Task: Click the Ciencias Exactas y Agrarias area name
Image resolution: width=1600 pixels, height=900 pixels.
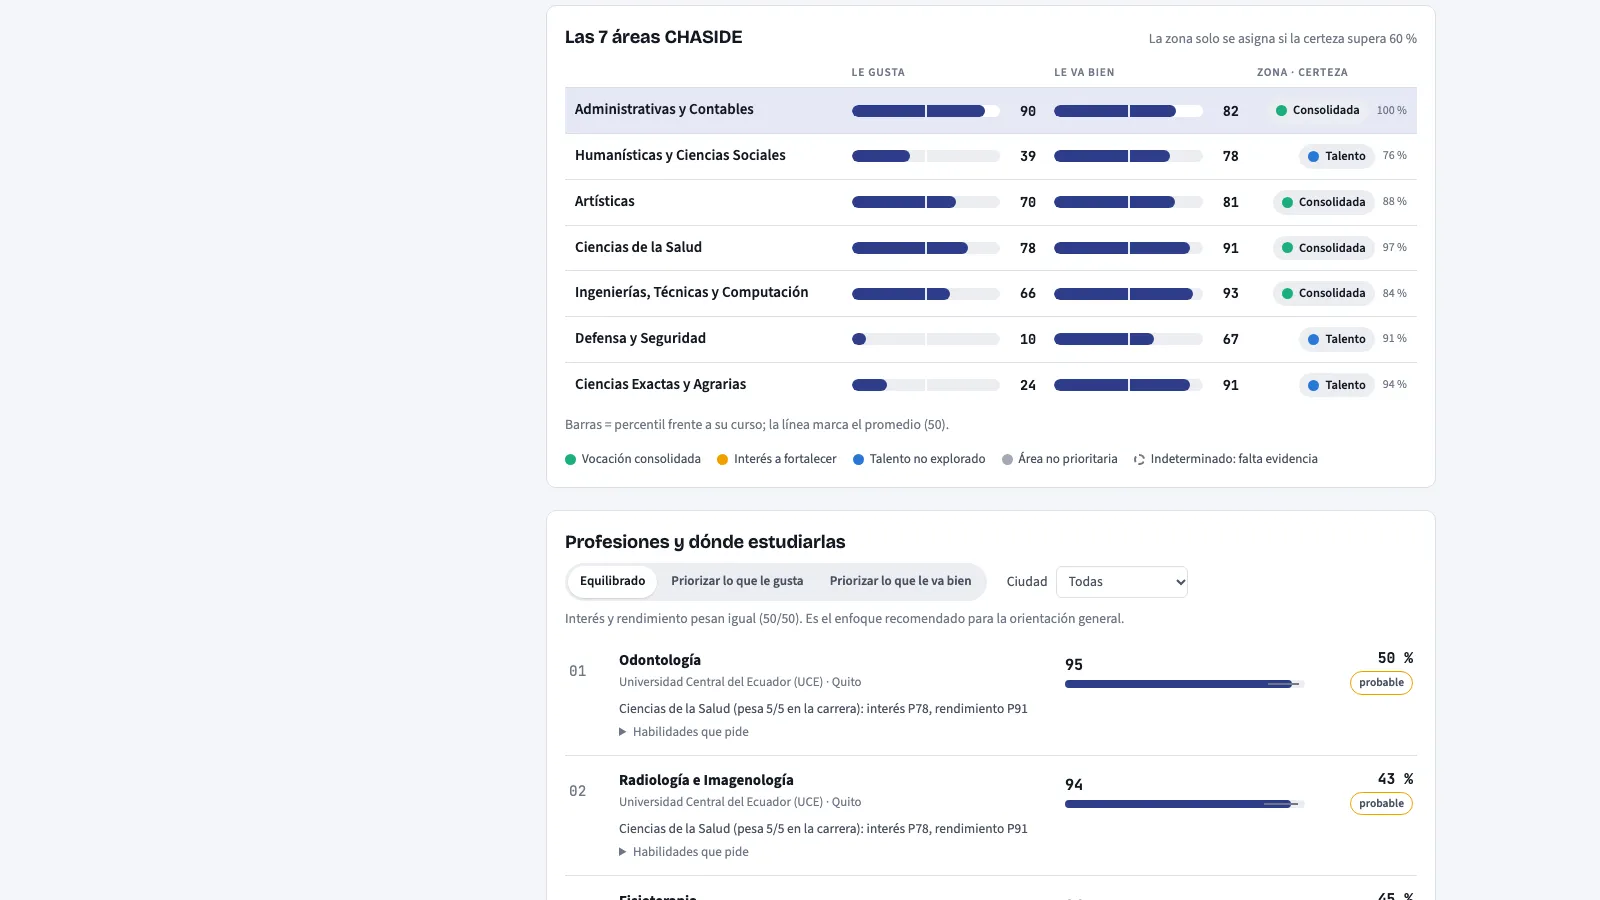Action: pos(660,384)
